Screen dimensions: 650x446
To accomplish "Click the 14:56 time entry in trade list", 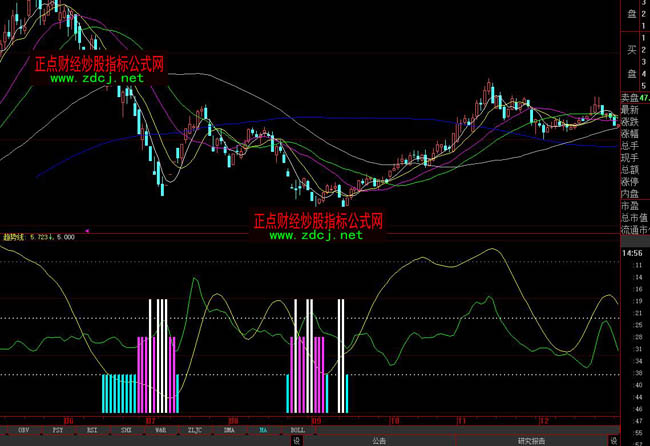I will coord(632,255).
